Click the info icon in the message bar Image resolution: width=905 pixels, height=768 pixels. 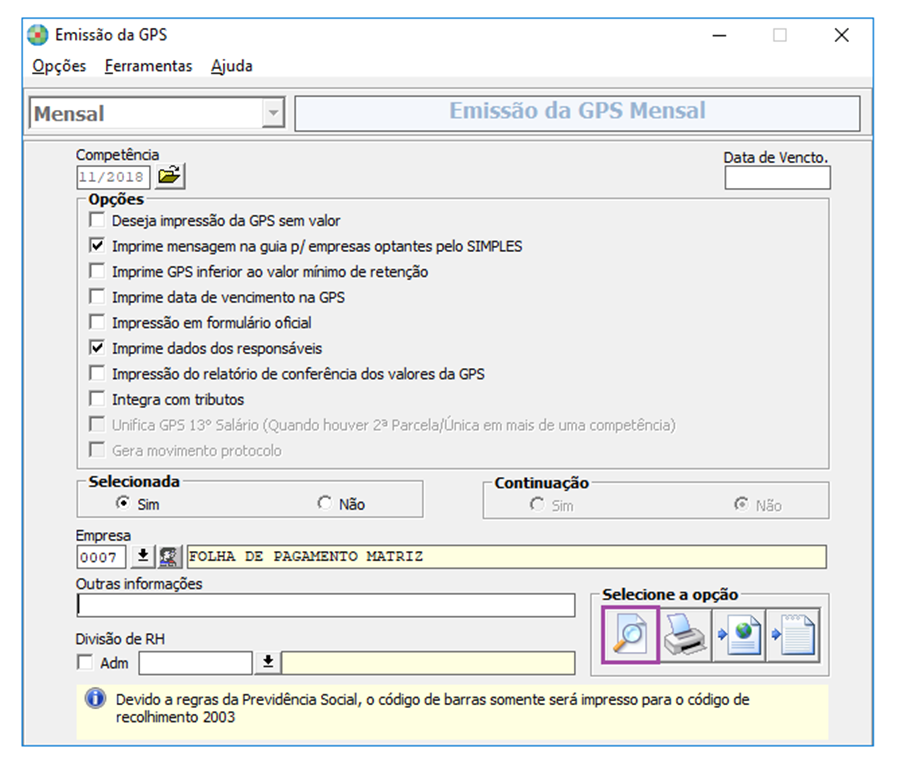pos(93,700)
